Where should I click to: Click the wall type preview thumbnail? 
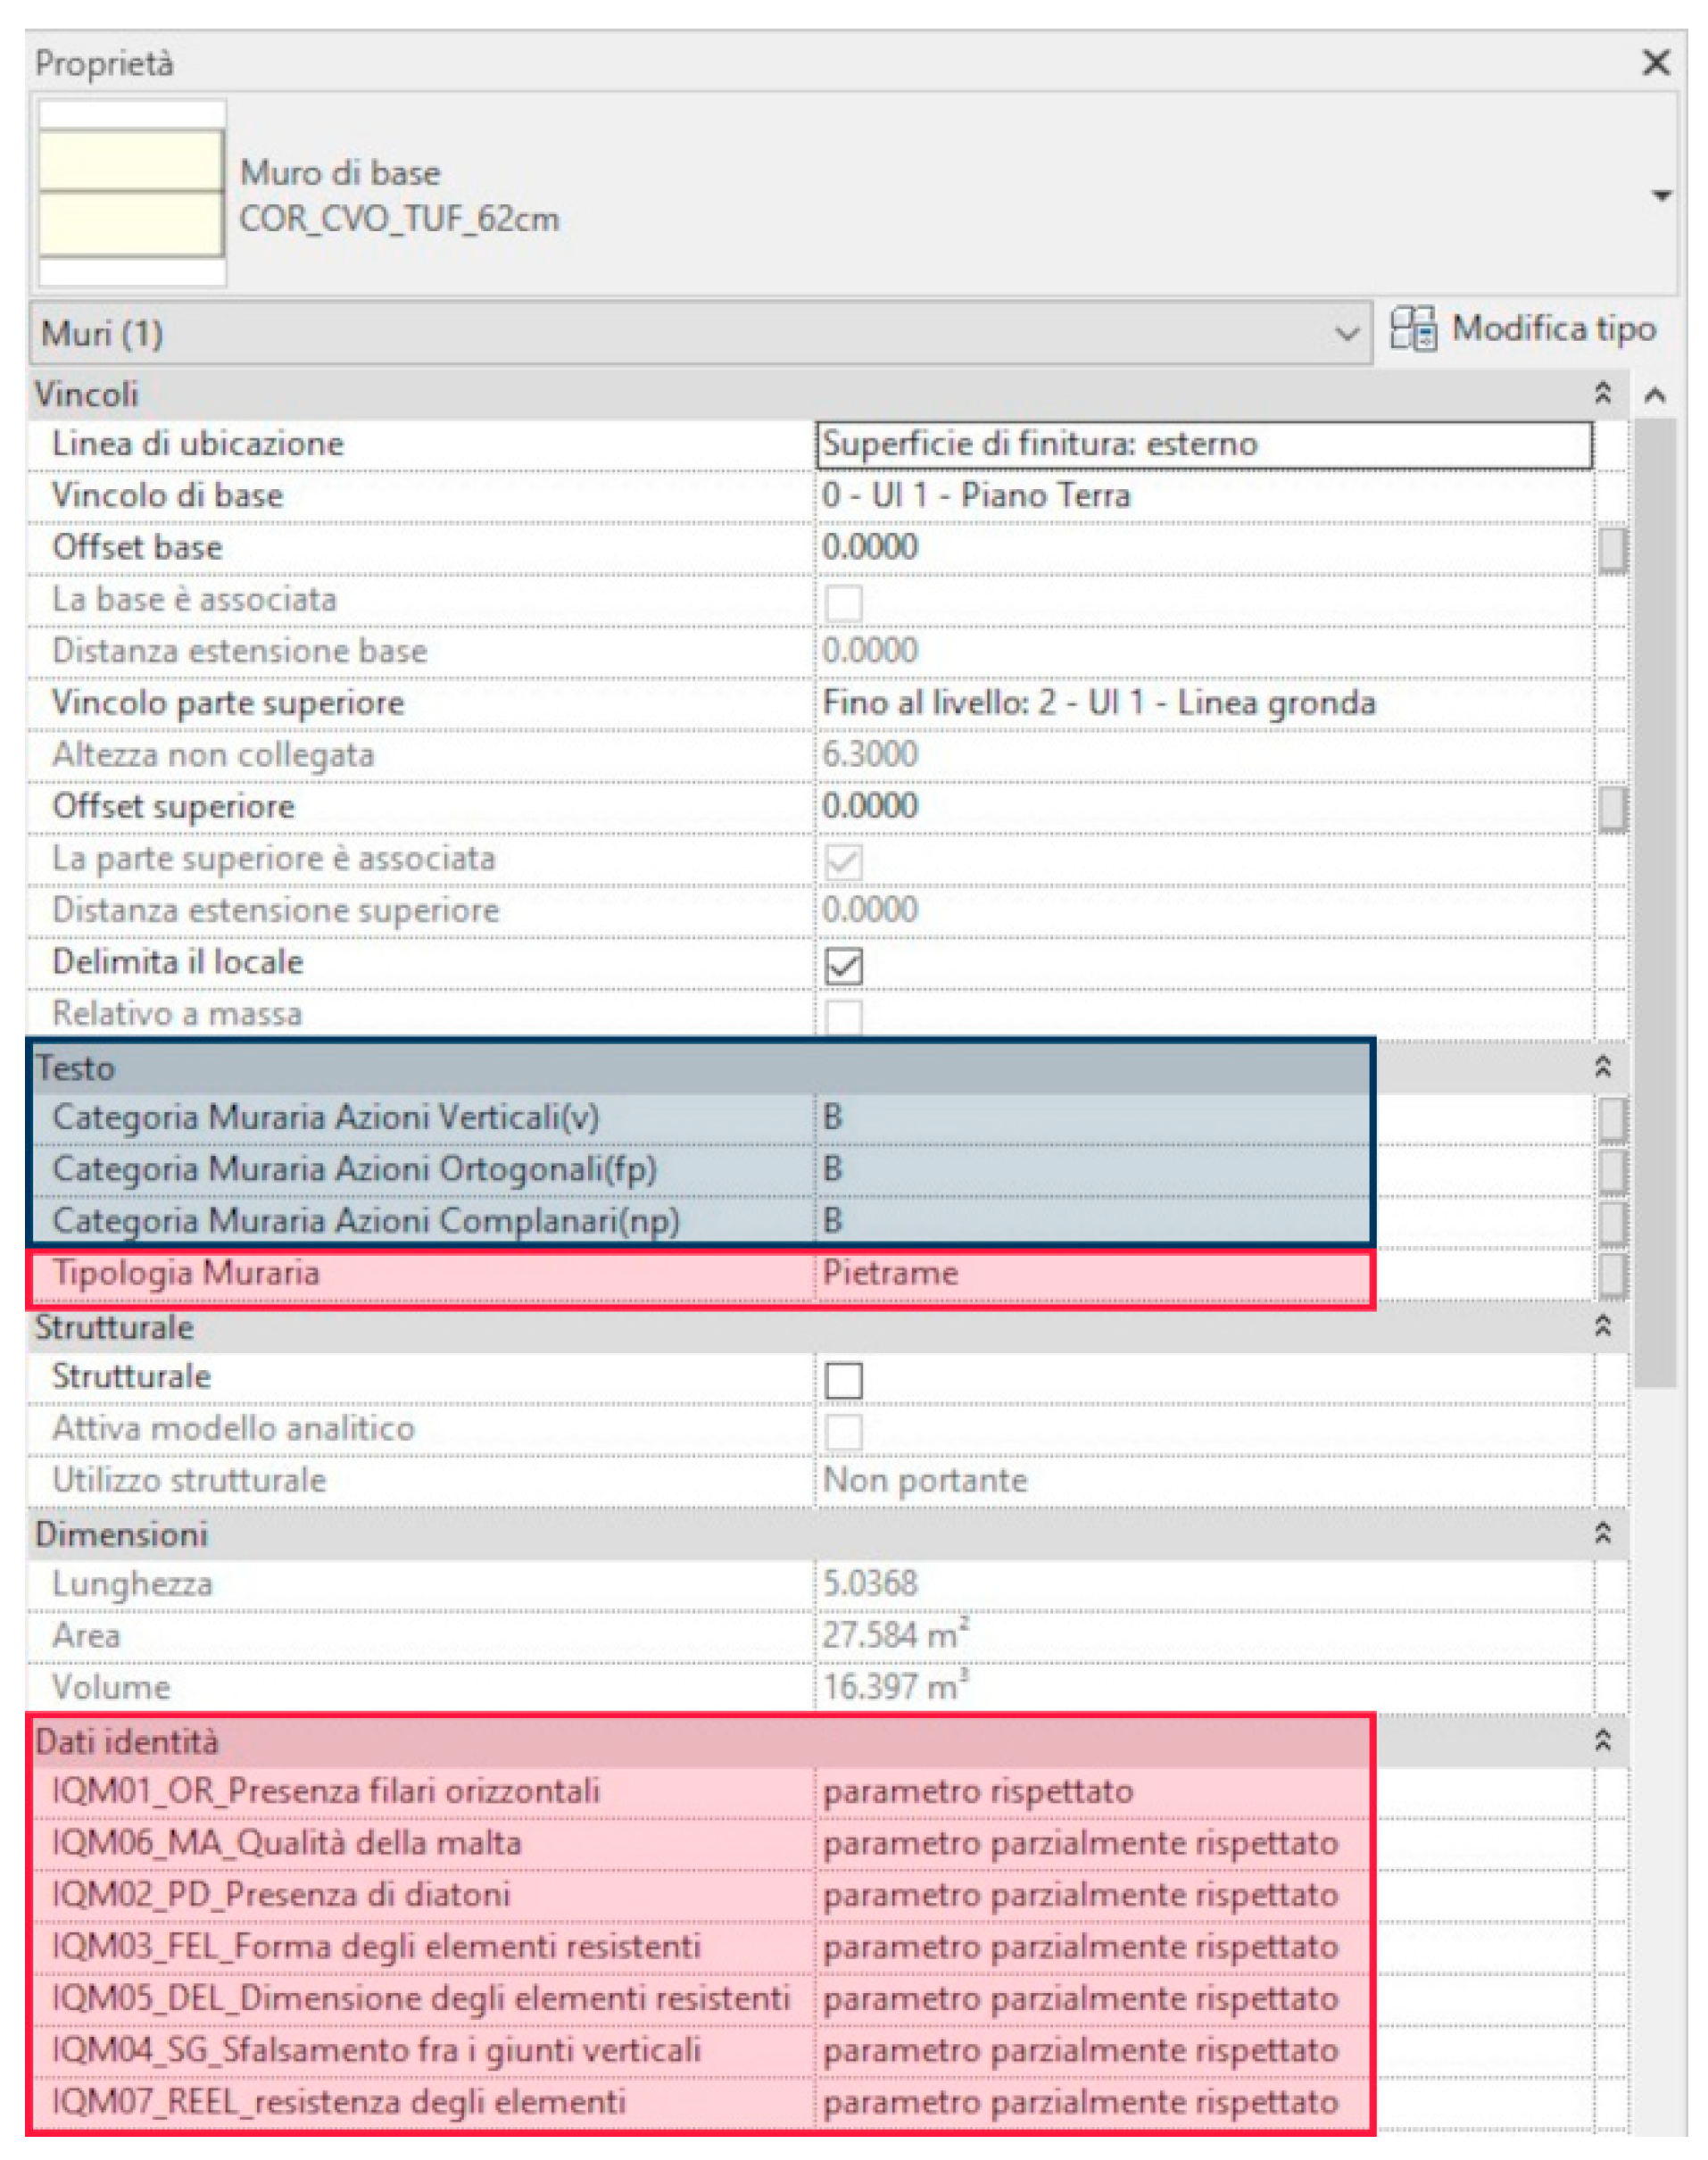(131, 193)
